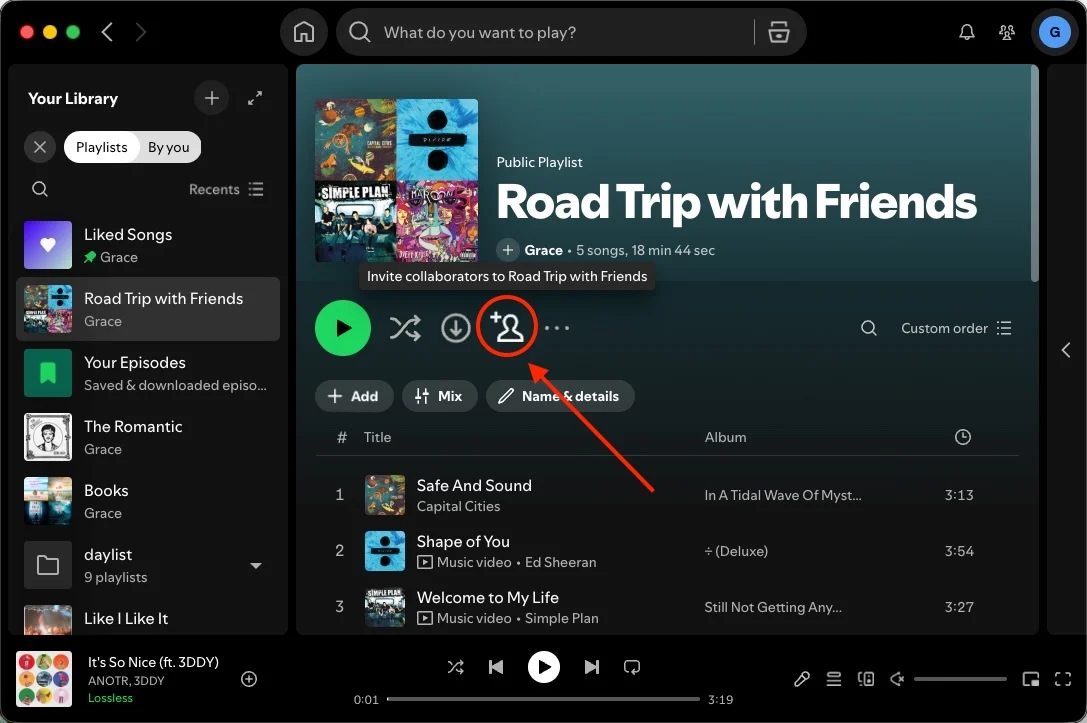Show lyrics with microphone icon
The width and height of the screenshot is (1087, 723).
pyautogui.click(x=801, y=679)
